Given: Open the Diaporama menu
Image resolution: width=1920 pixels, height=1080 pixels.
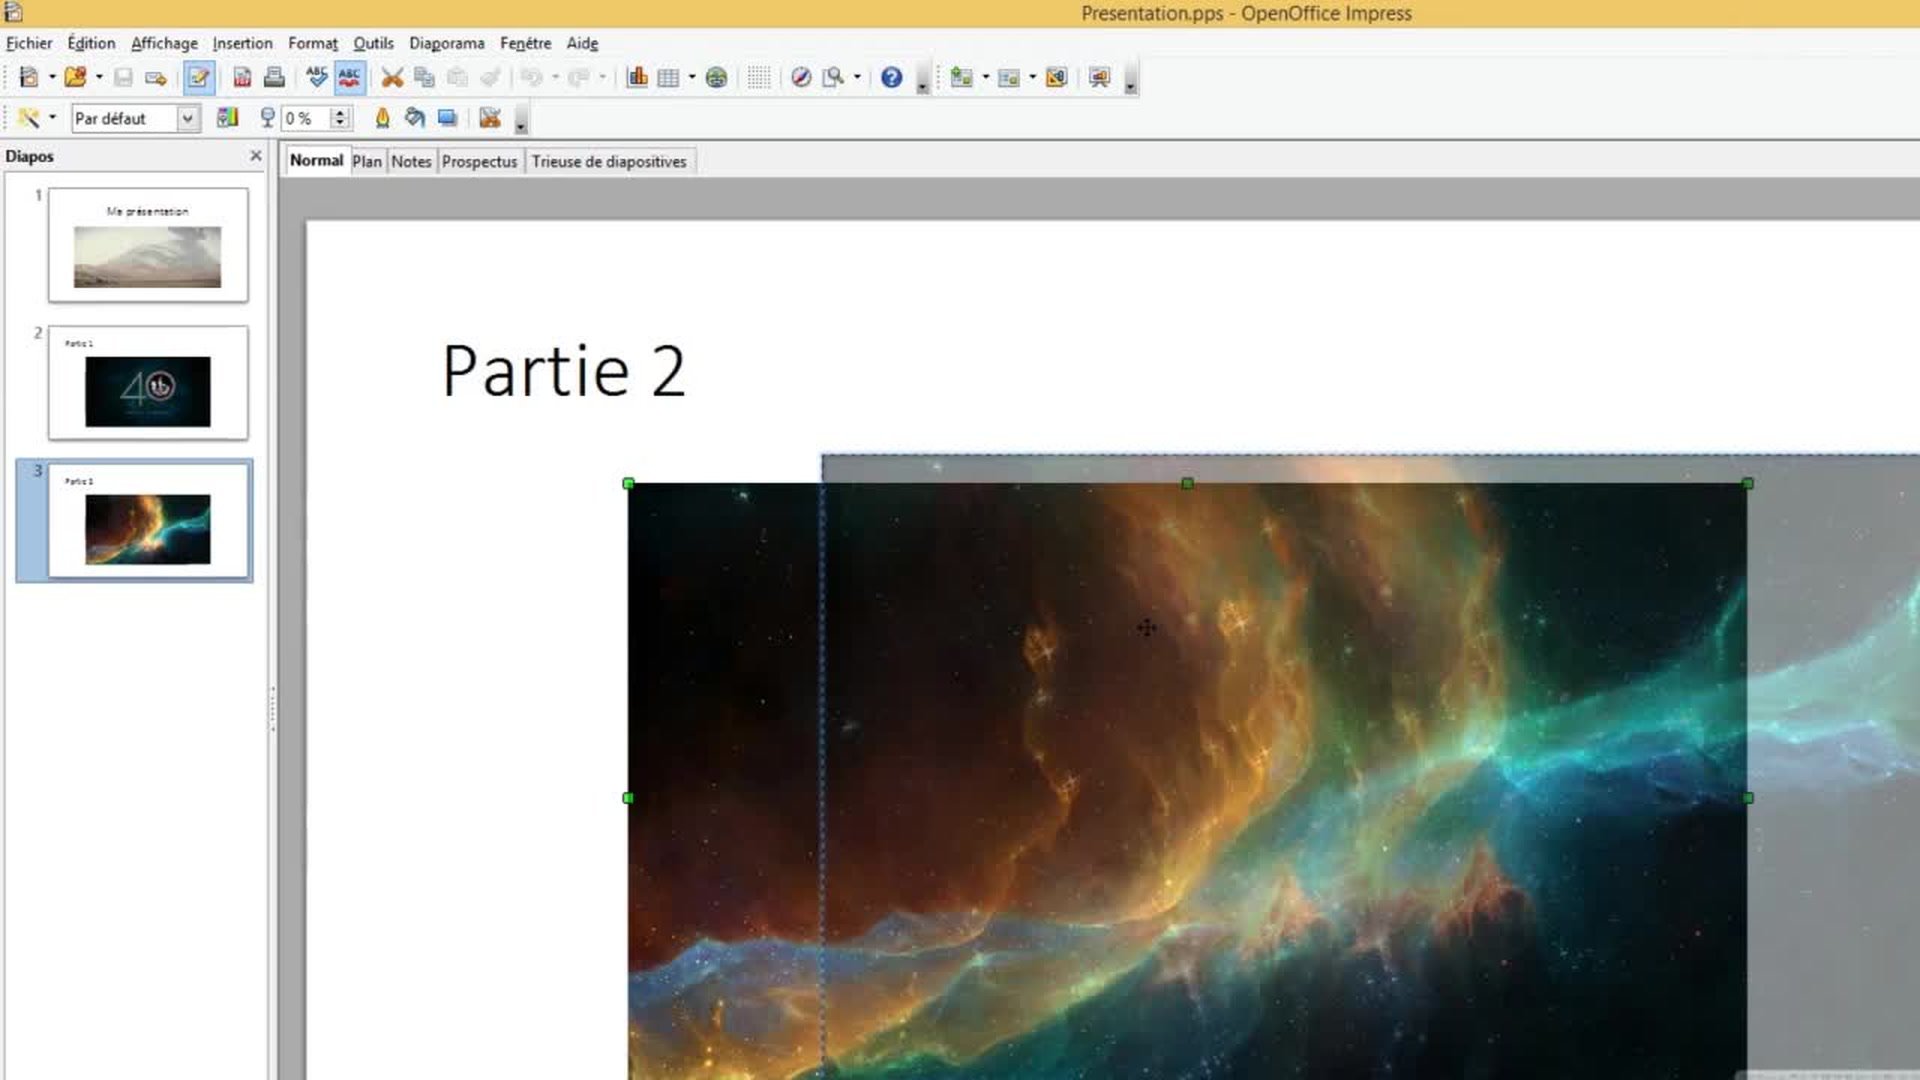Looking at the screenshot, I should 446,43.
